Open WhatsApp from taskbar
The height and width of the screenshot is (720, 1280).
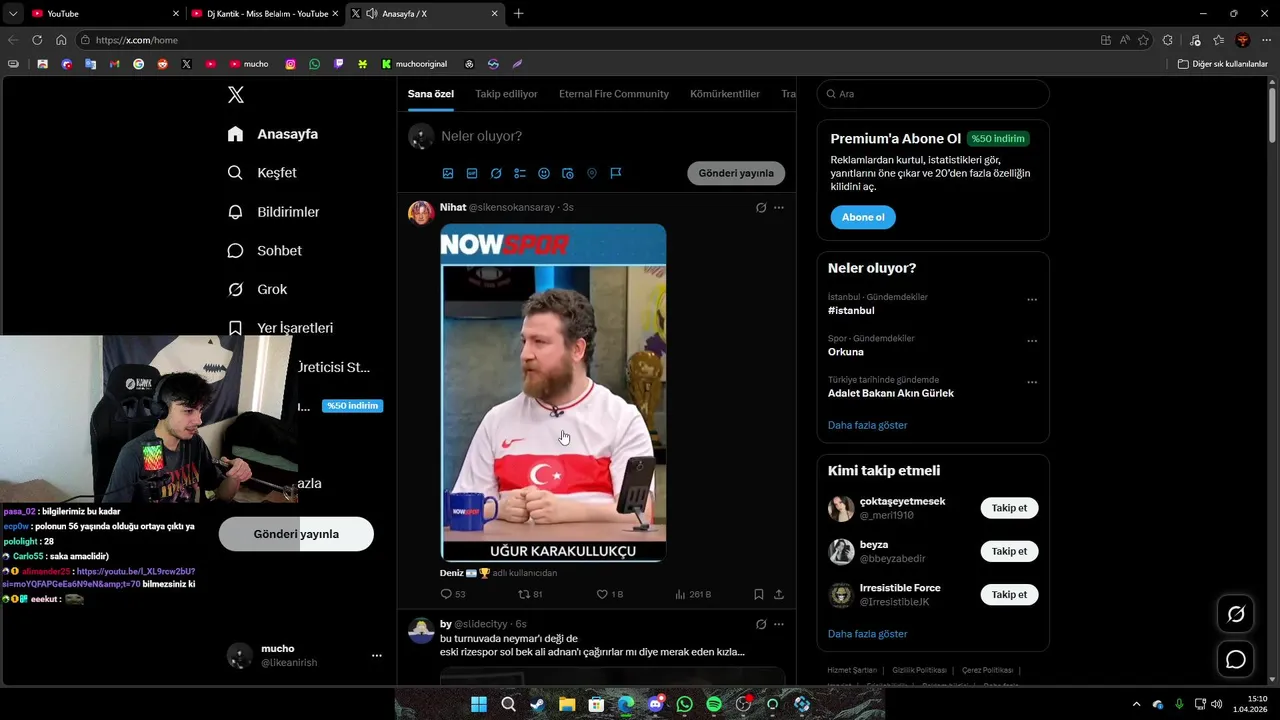(x=684, y=704)
